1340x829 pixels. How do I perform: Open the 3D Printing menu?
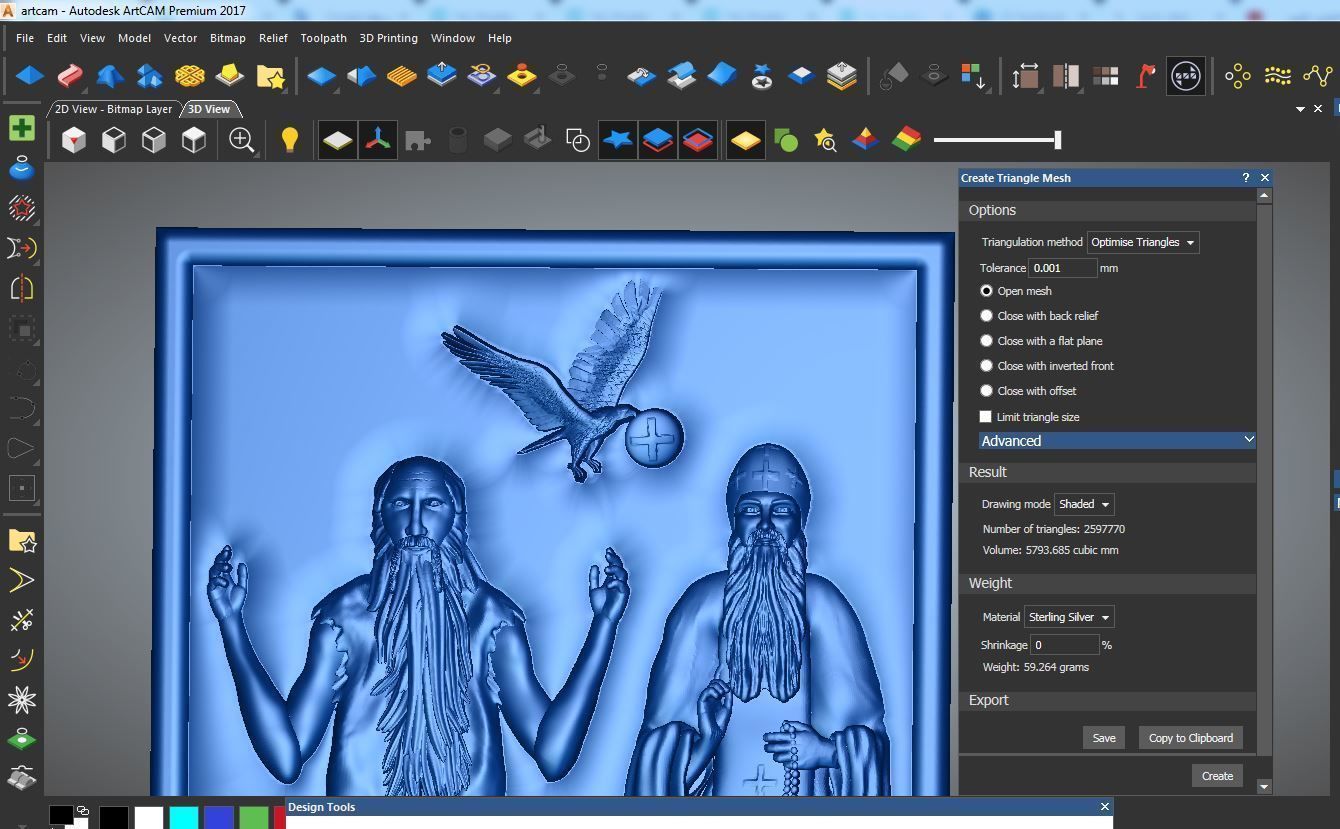[x=388, y=38]
